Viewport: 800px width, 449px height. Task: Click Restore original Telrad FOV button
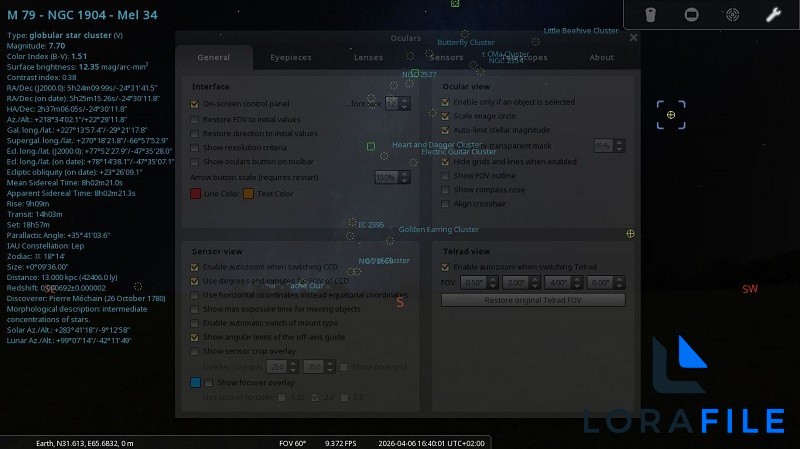(533, 300)
